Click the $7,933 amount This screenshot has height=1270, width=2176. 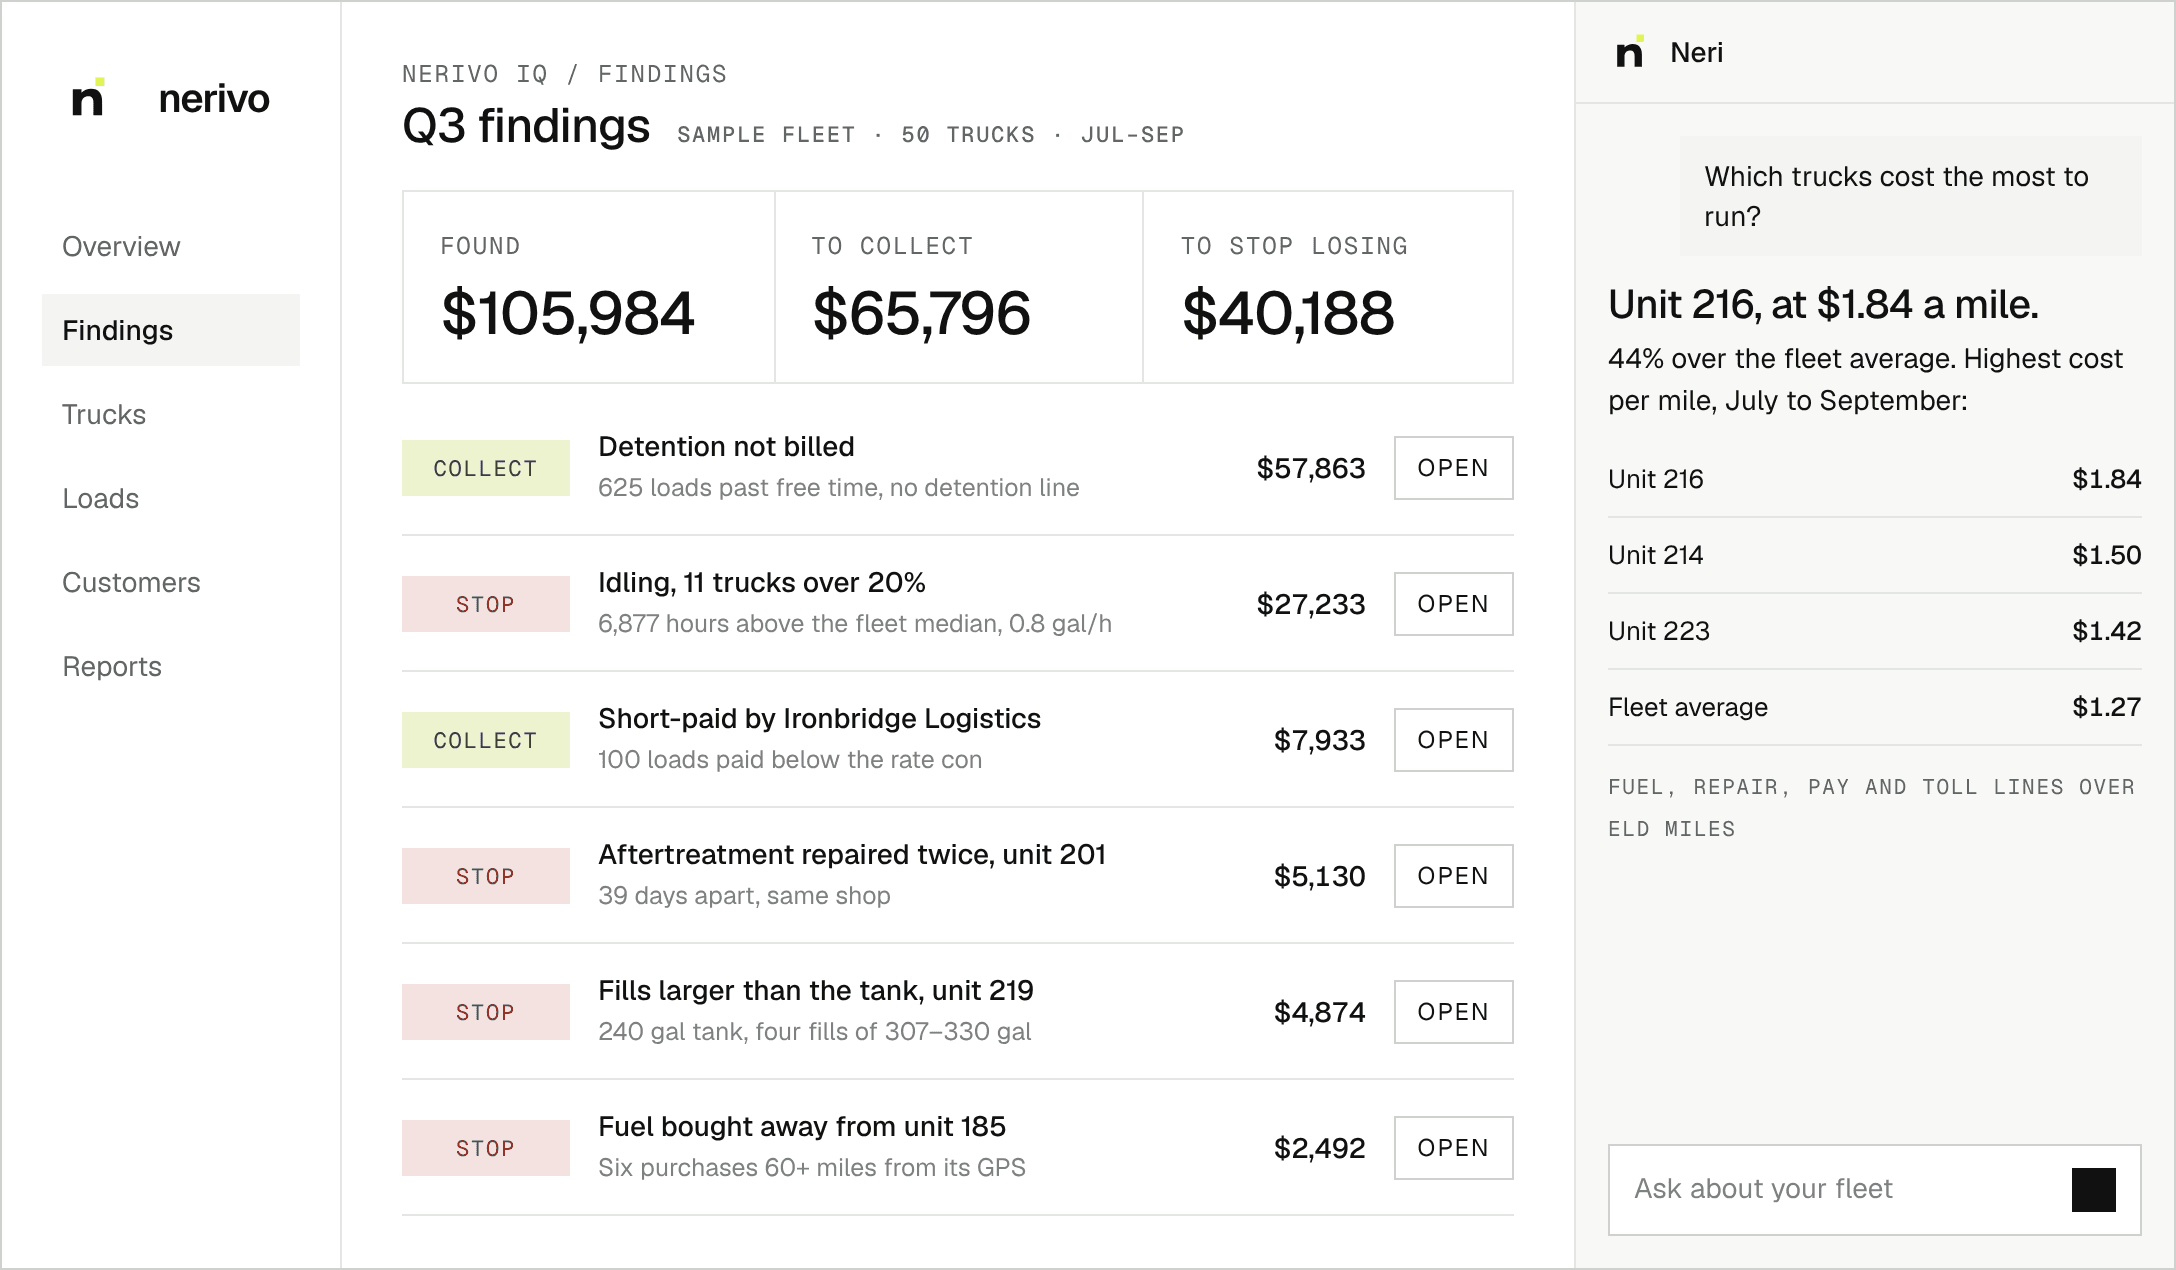click(1319, 740)
